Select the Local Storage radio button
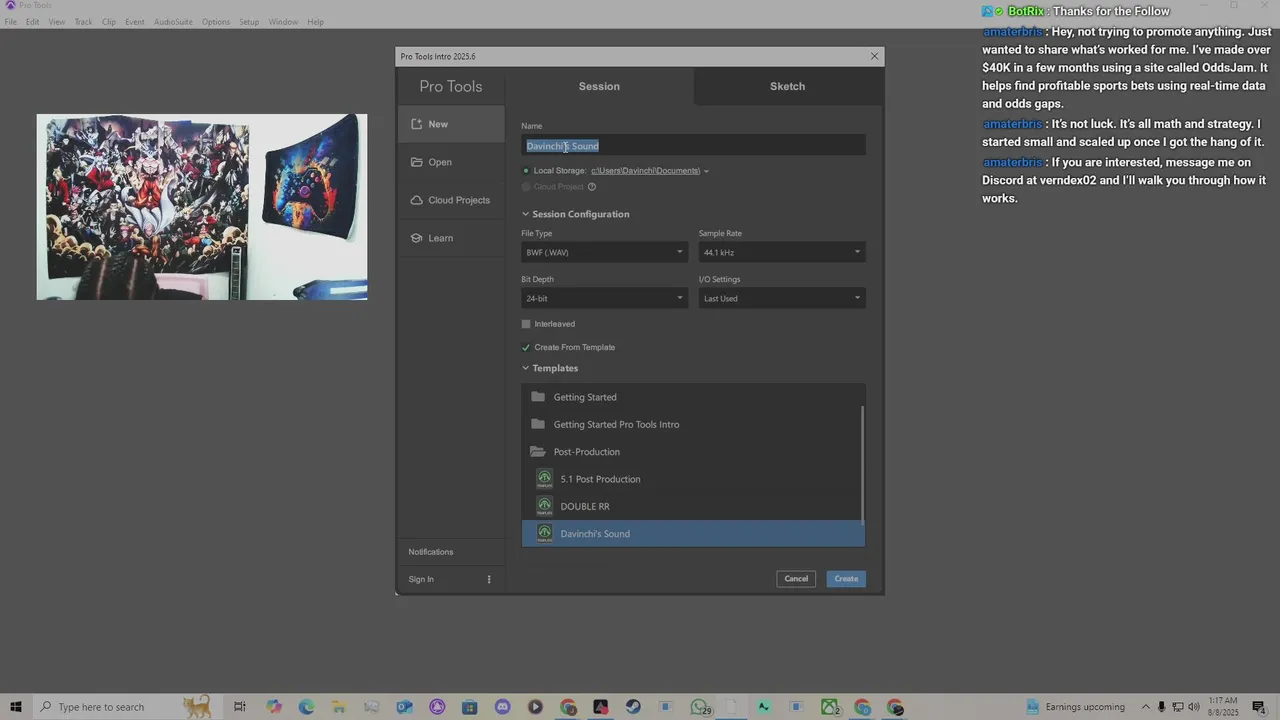 click(526, 171)
